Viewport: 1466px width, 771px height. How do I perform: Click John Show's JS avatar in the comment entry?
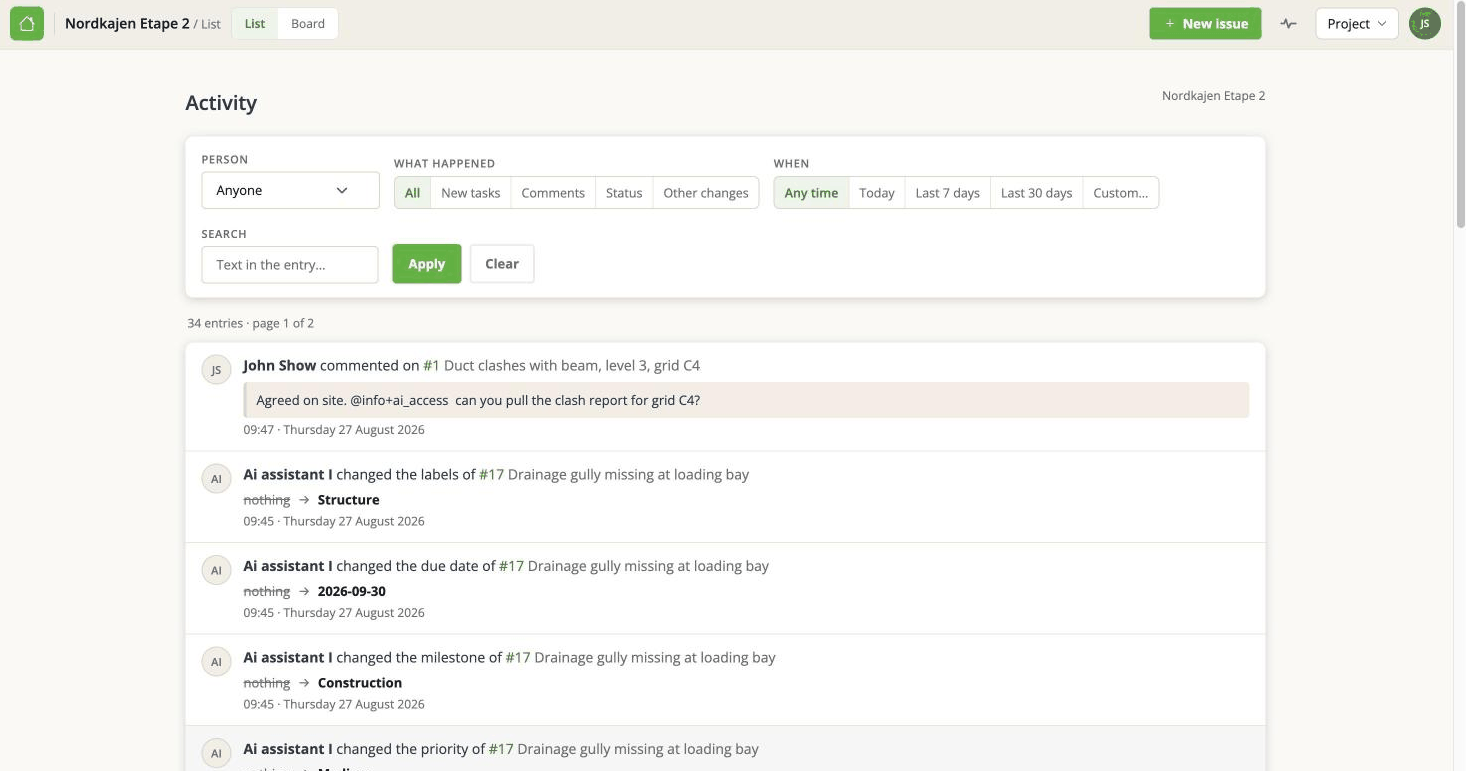pos(216,369)
